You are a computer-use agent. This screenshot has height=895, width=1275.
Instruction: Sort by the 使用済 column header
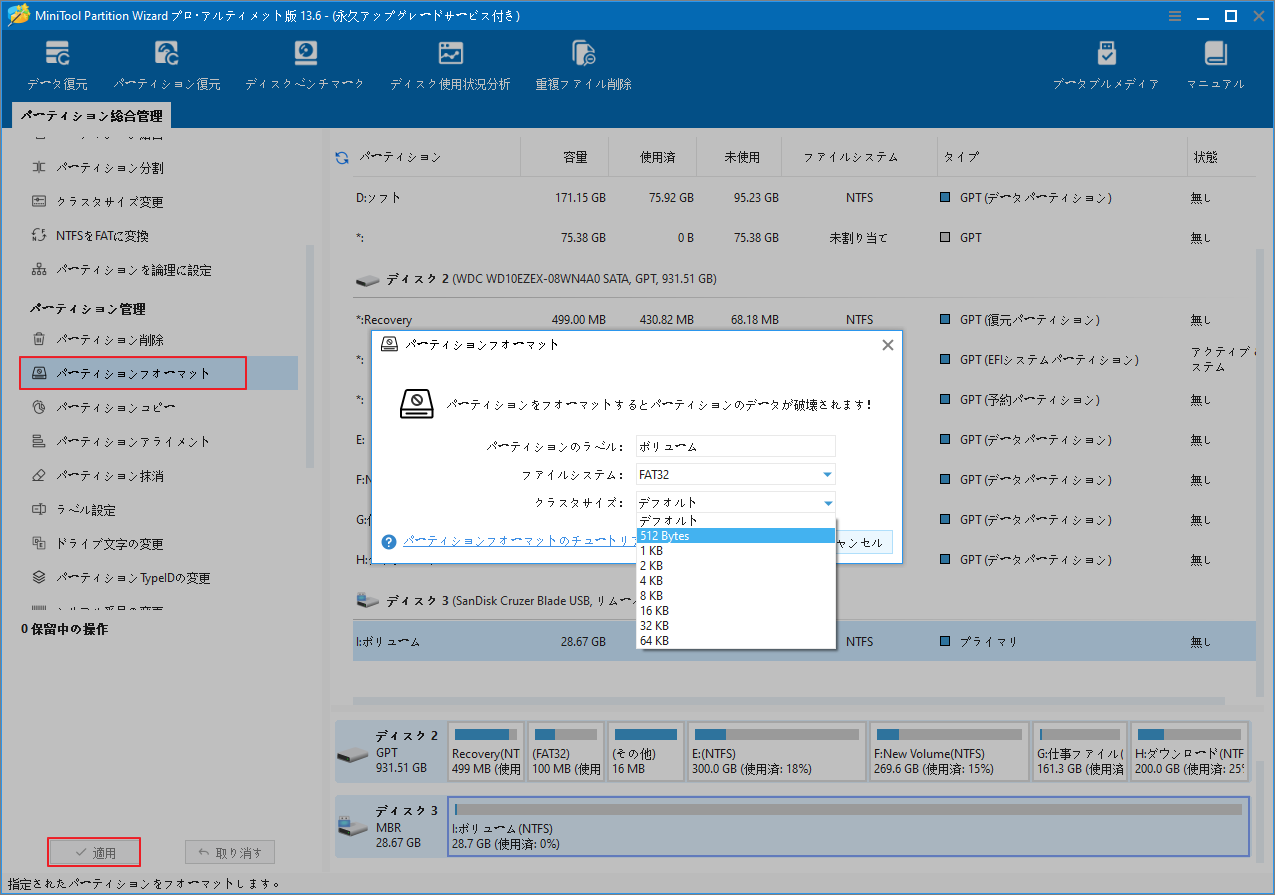[658, 157]
